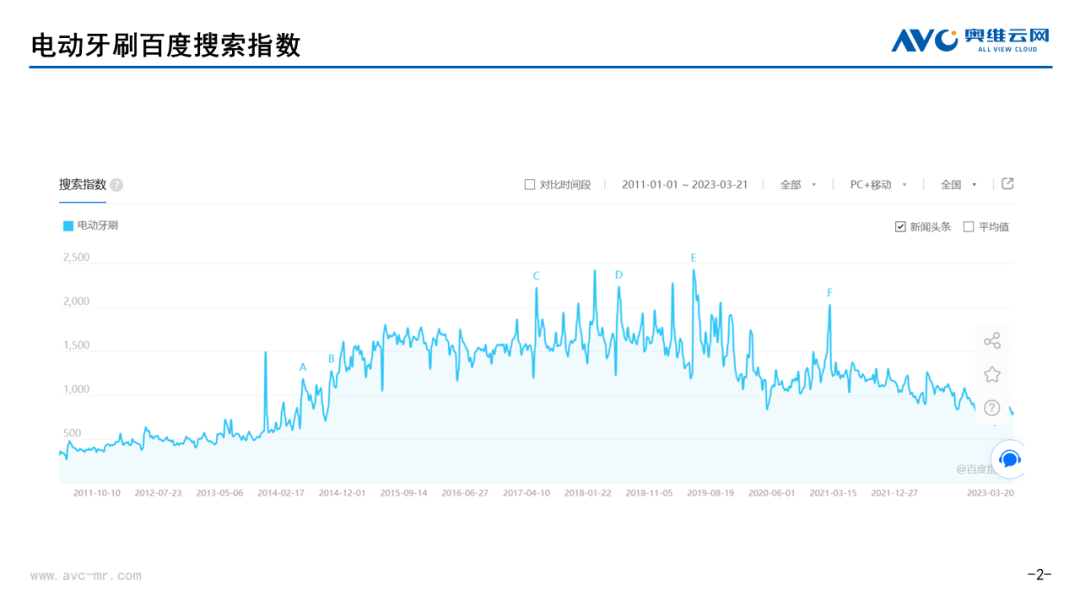Click the www.avc-mr.com footer link

pyautogui.click(x=86, y=576)
